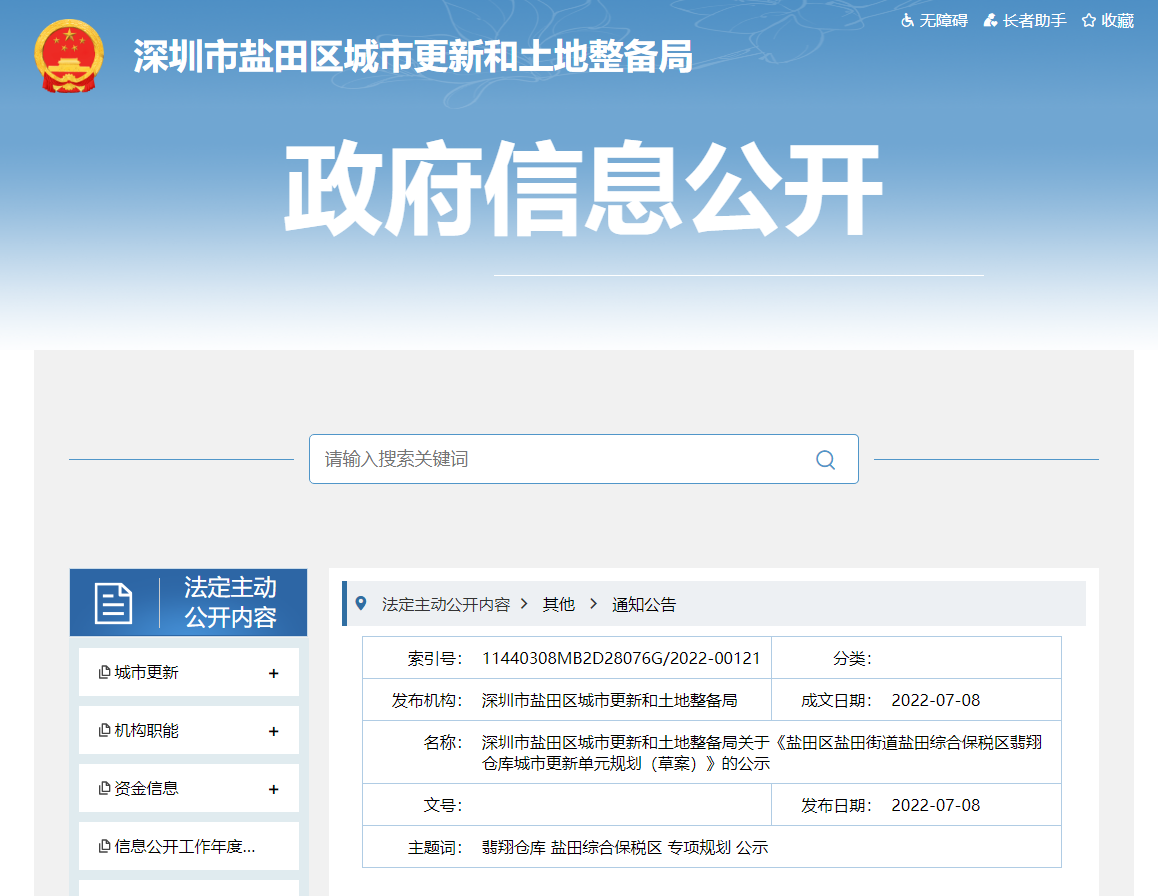Click the location pin breadcrumb icon

pos(361,603)
